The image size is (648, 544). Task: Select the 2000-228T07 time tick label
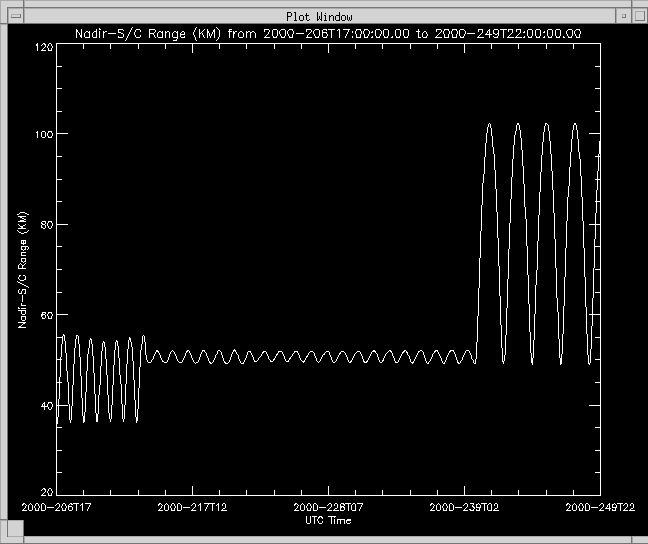328,508
